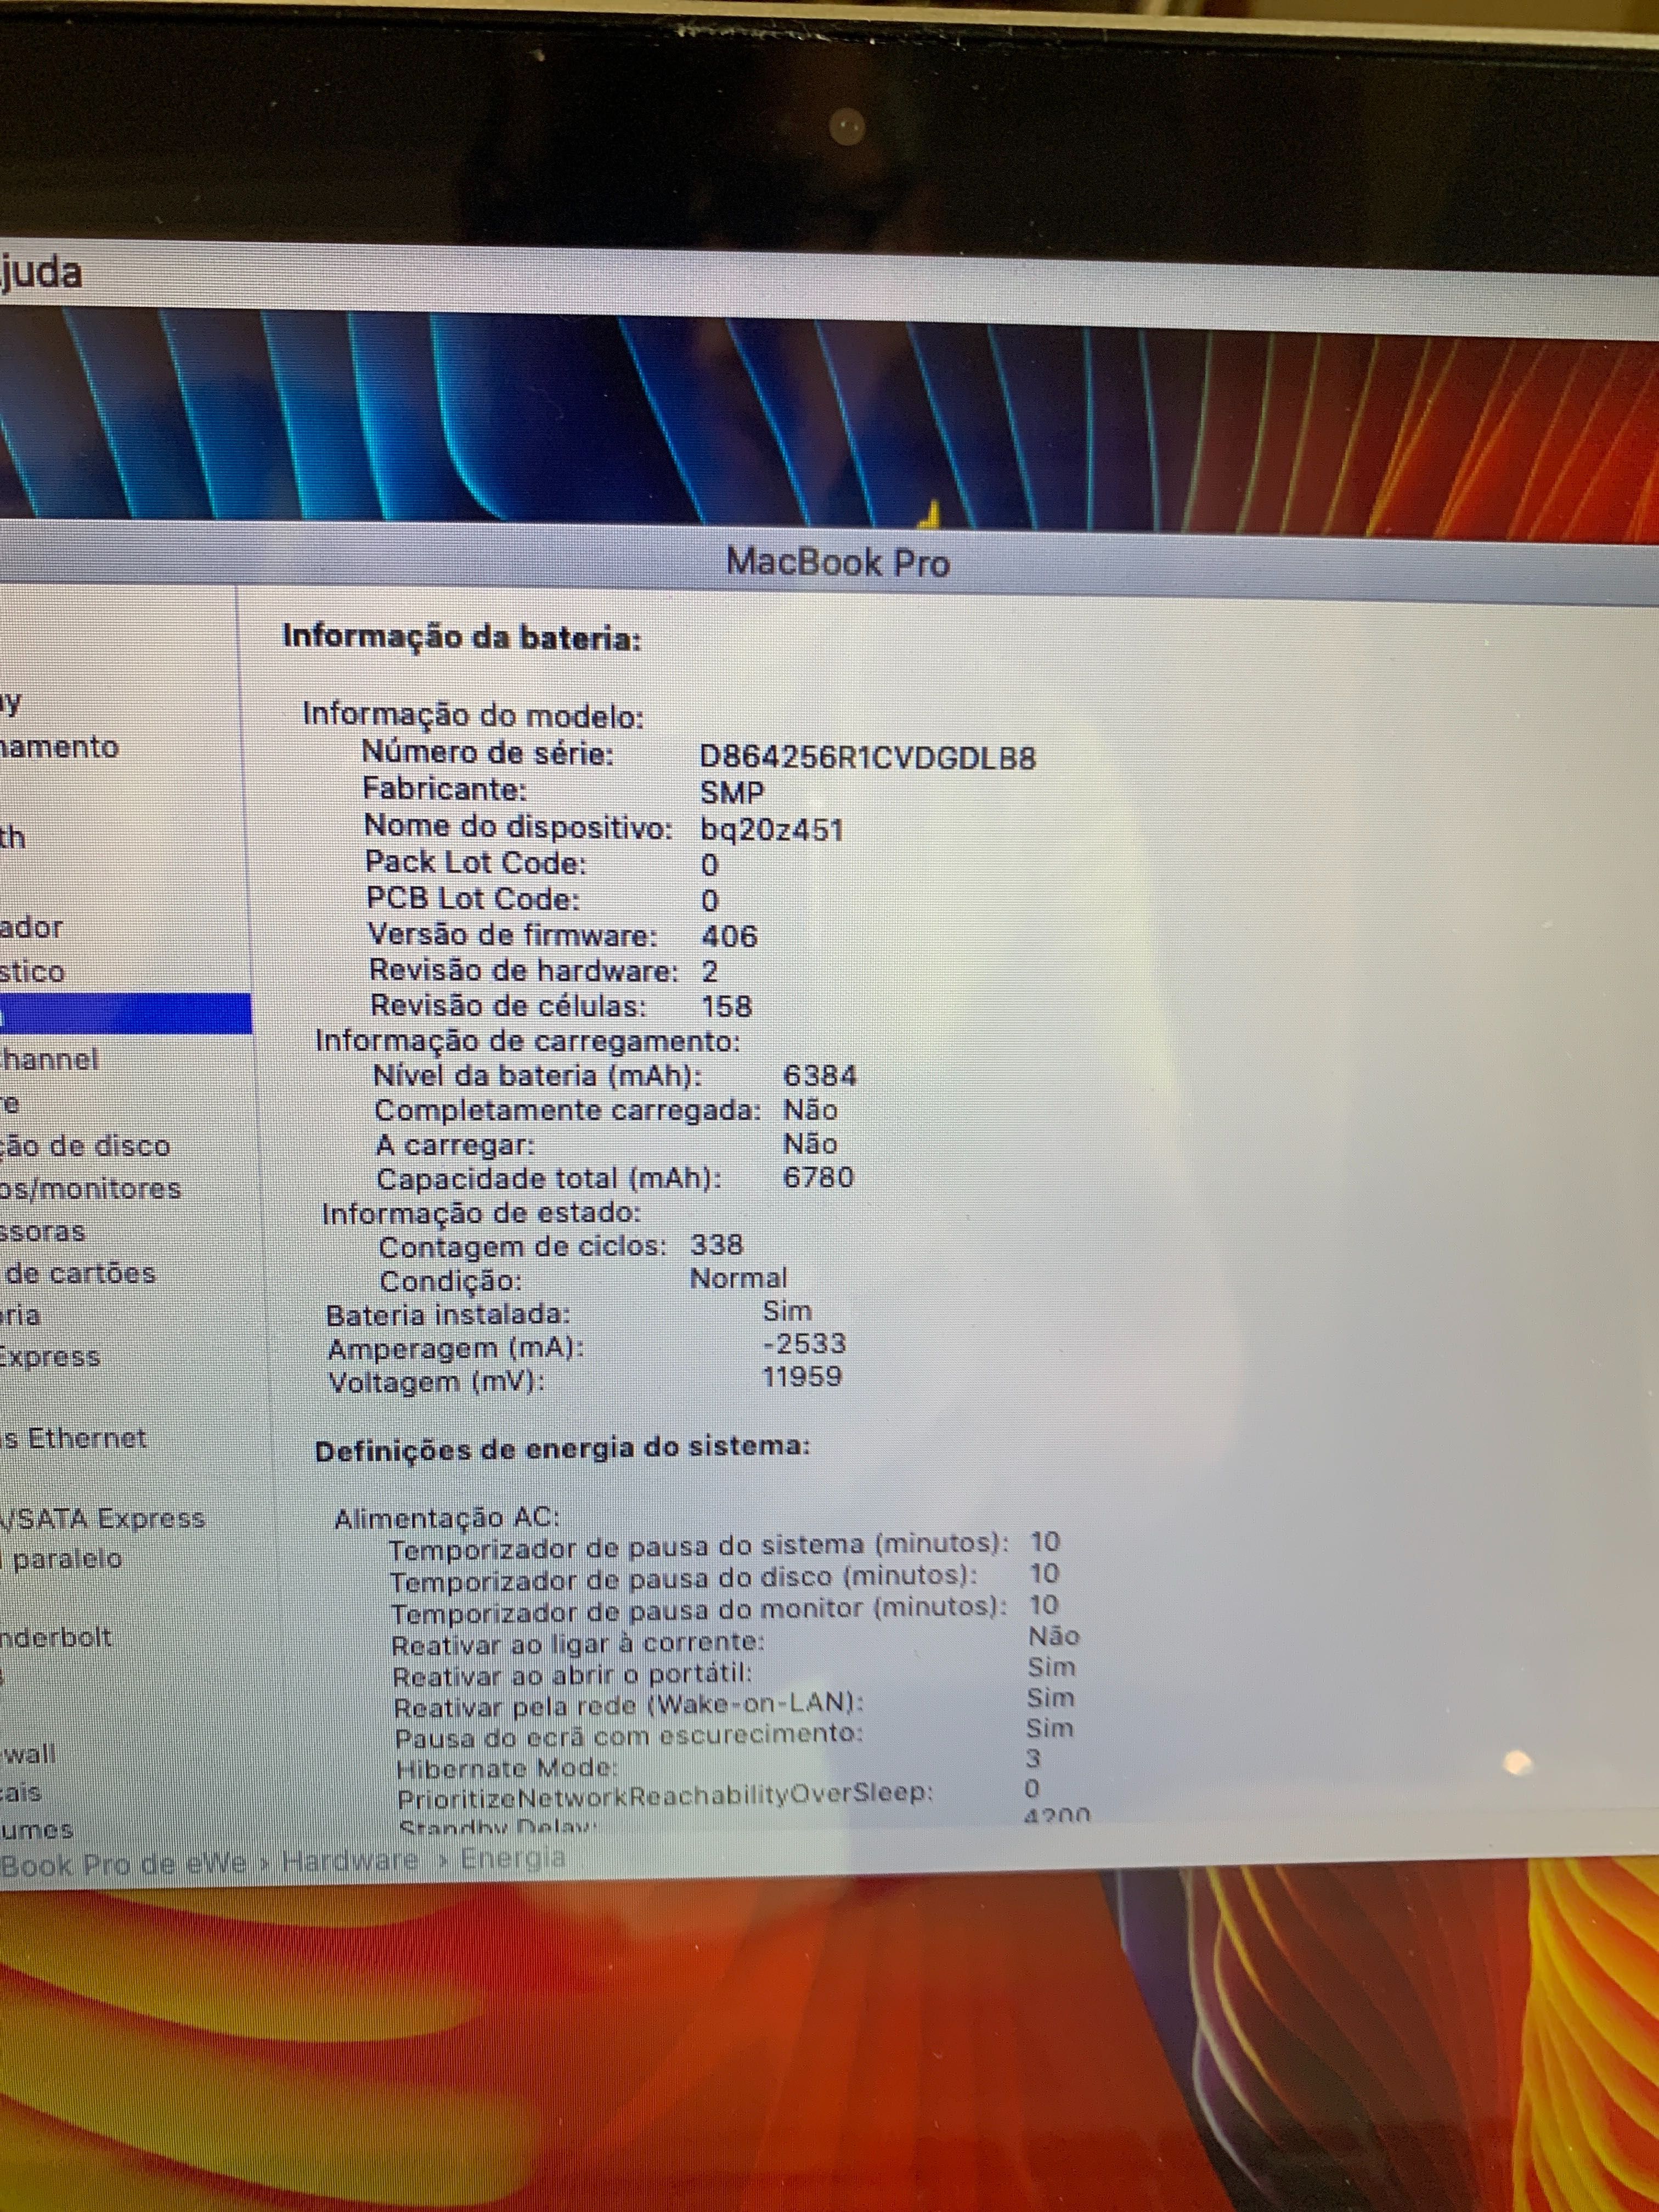Select sidebar item ending in 'hannel'

click(x=49, y=1059)
